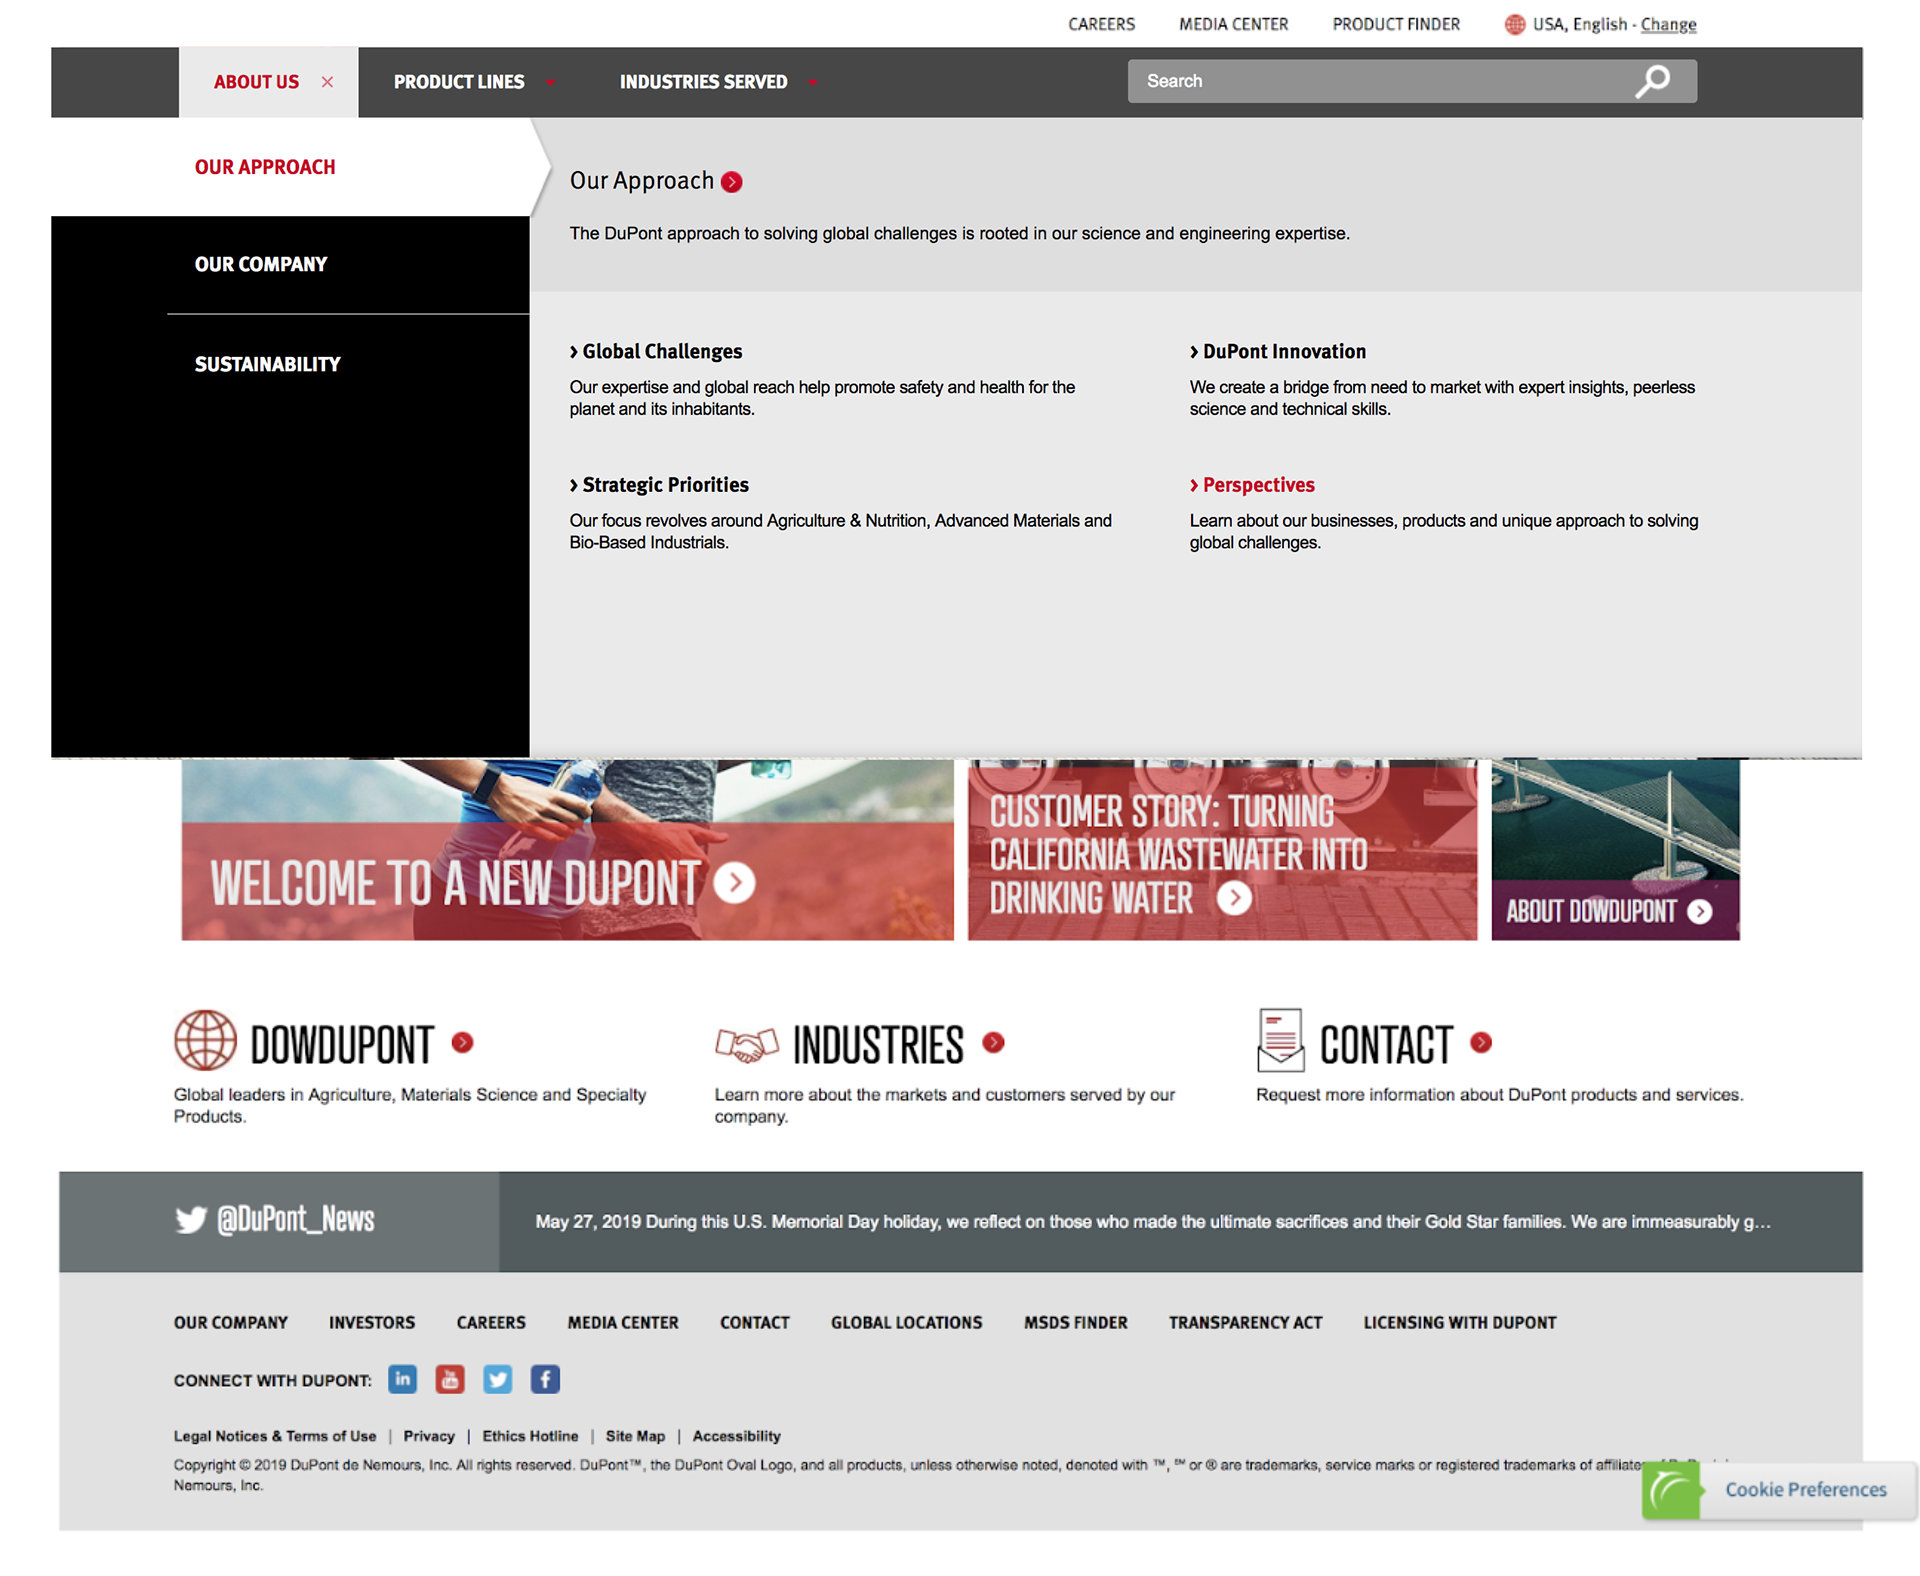Click the INDUSTRIES heading text
The image size is (1920, 1576).
pos(878,1045)
